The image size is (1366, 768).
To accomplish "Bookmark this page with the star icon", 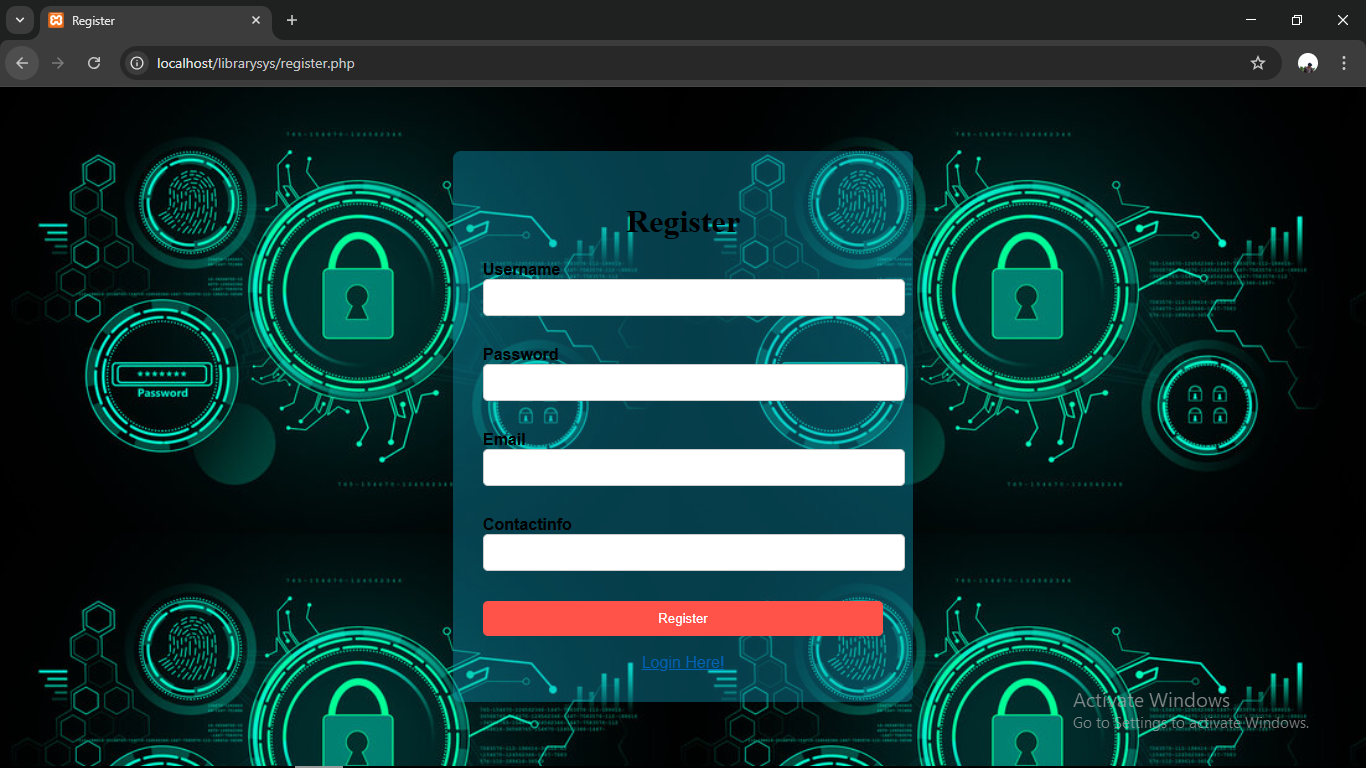I will (x=1258, y=63).
